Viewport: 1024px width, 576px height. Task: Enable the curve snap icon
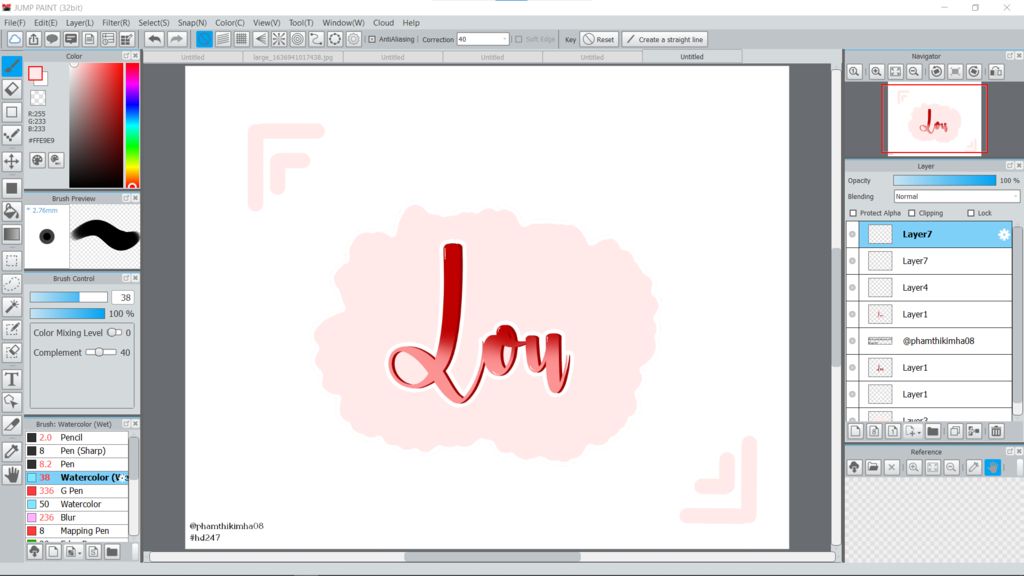click(316, 39)
